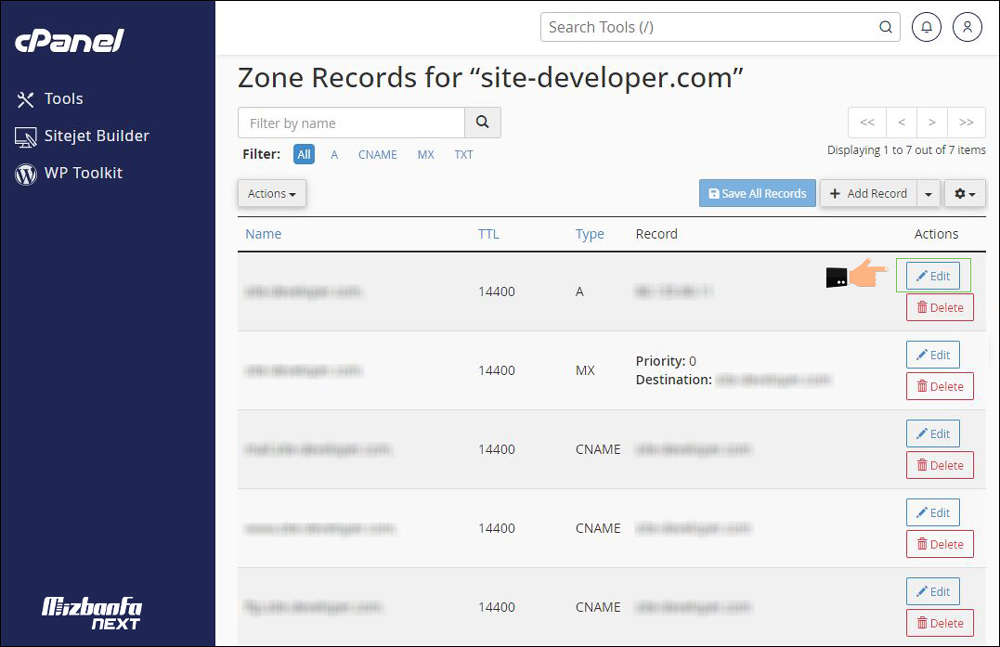This screenshot has width=1000, height=647.
Task: Filter records by TXT type
Action: [464, 154]
